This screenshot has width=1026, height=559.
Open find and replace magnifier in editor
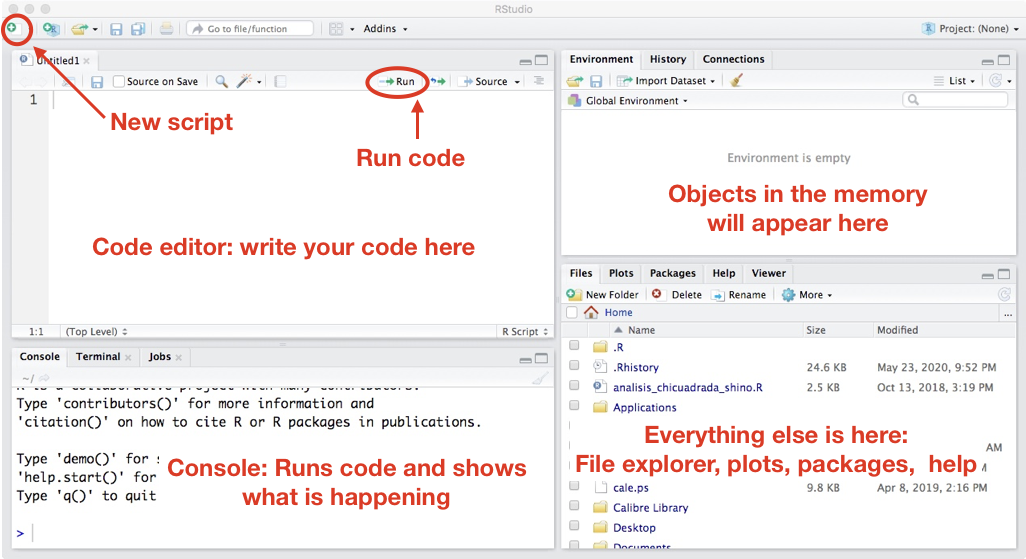coord(222,81)
